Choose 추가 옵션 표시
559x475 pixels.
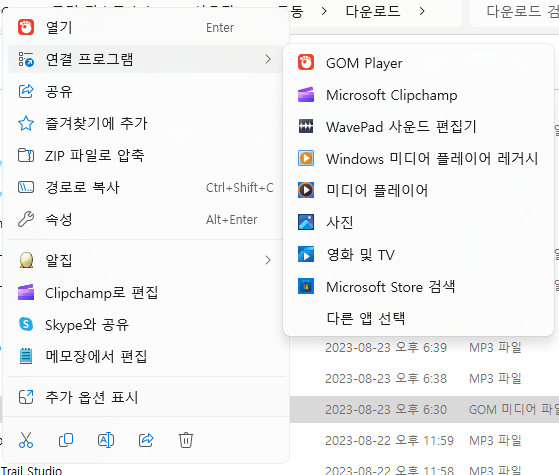click(x=92, y=397)
